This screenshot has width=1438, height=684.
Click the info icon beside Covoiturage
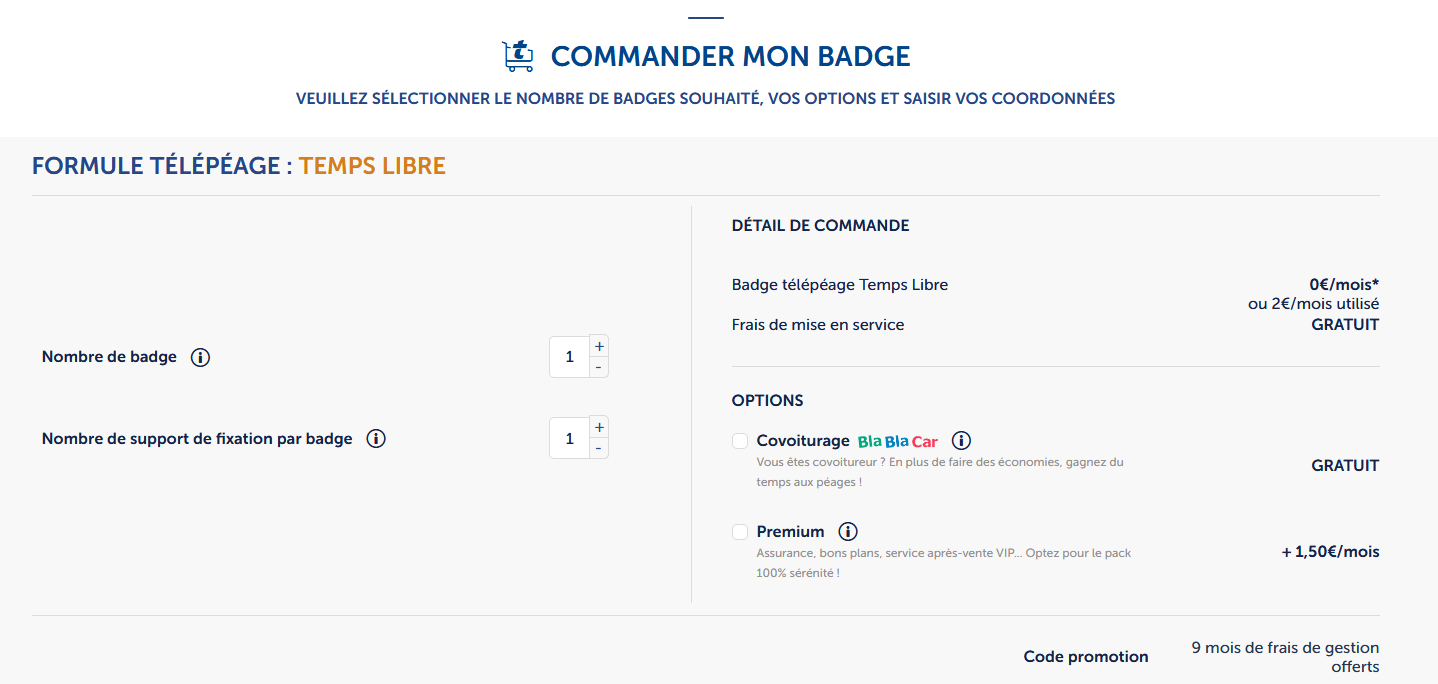[961, 439]
